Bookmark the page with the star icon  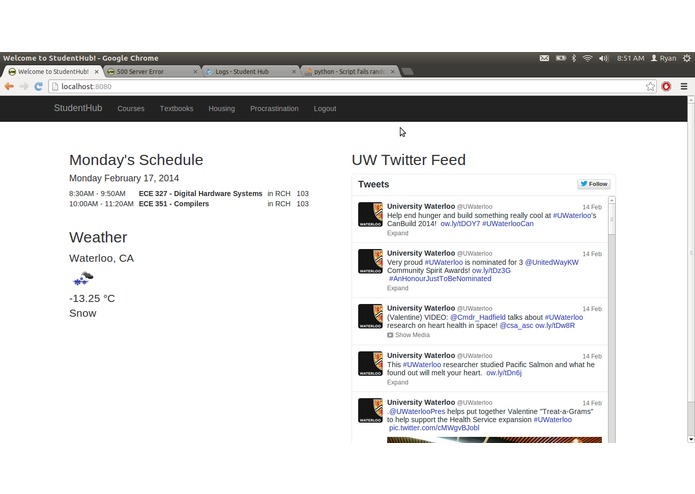[x=650, y=86]
